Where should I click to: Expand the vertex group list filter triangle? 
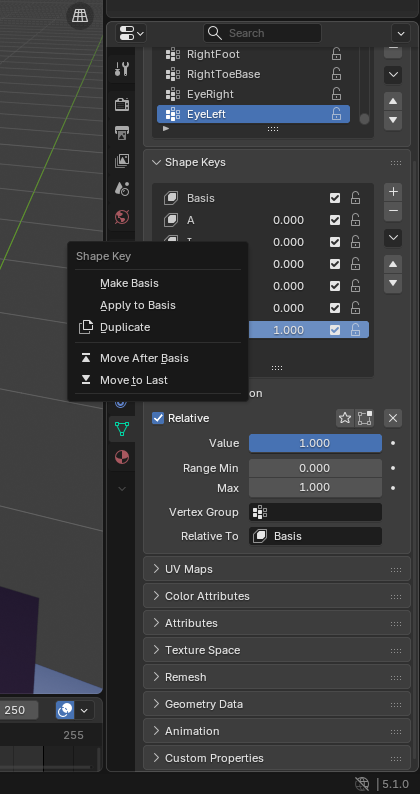pyautogui.click(x=166, y=129)
